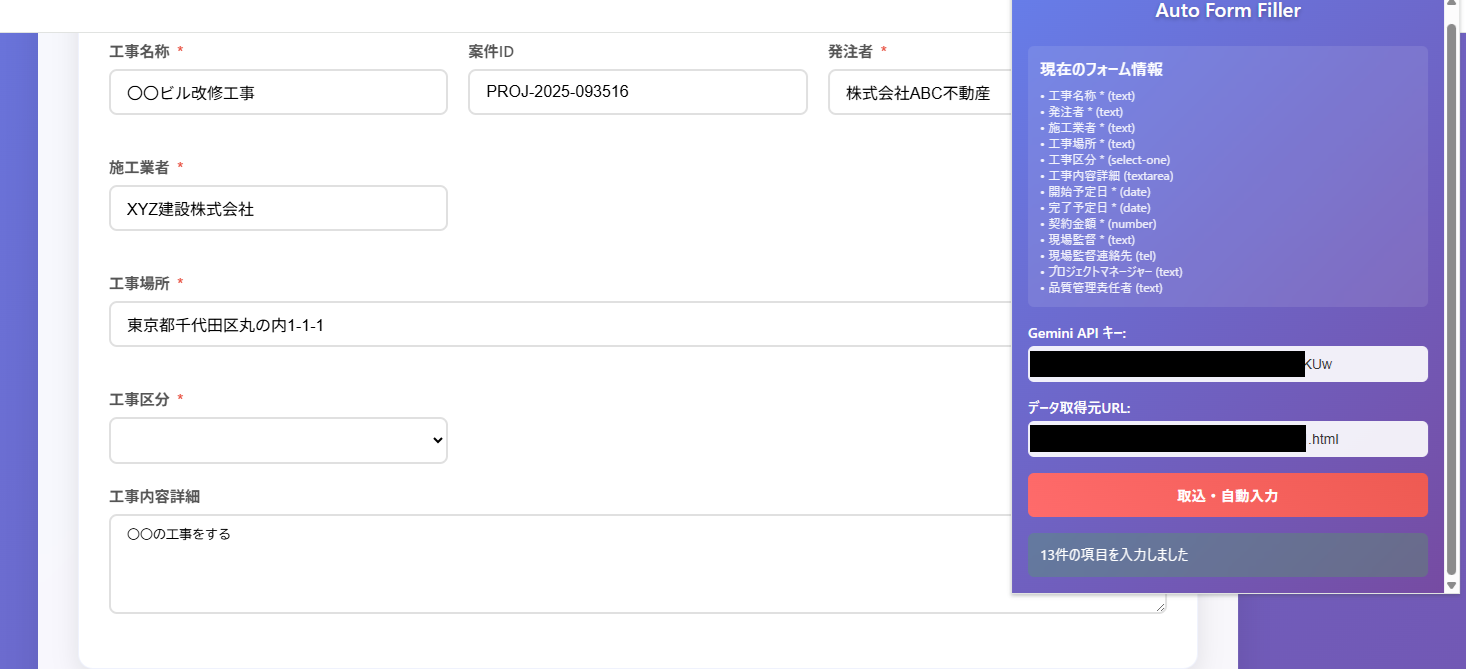Click the データ取得元URL field
Screen dimensions: 1466x669
pos(1227,438)
